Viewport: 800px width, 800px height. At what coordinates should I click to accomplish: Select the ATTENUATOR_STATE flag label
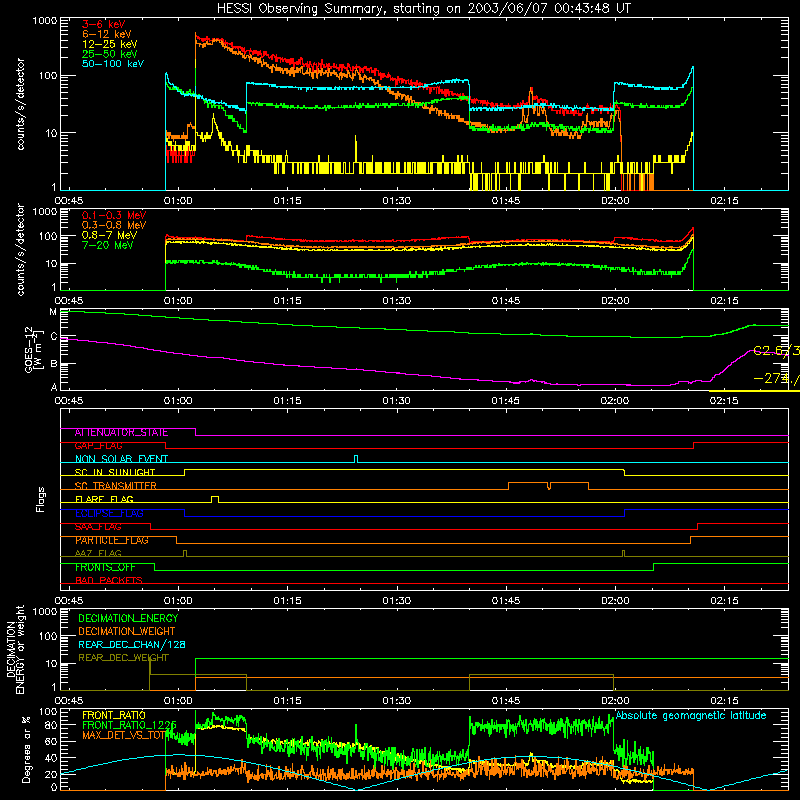pyautogui.click(x=121, y=433)
